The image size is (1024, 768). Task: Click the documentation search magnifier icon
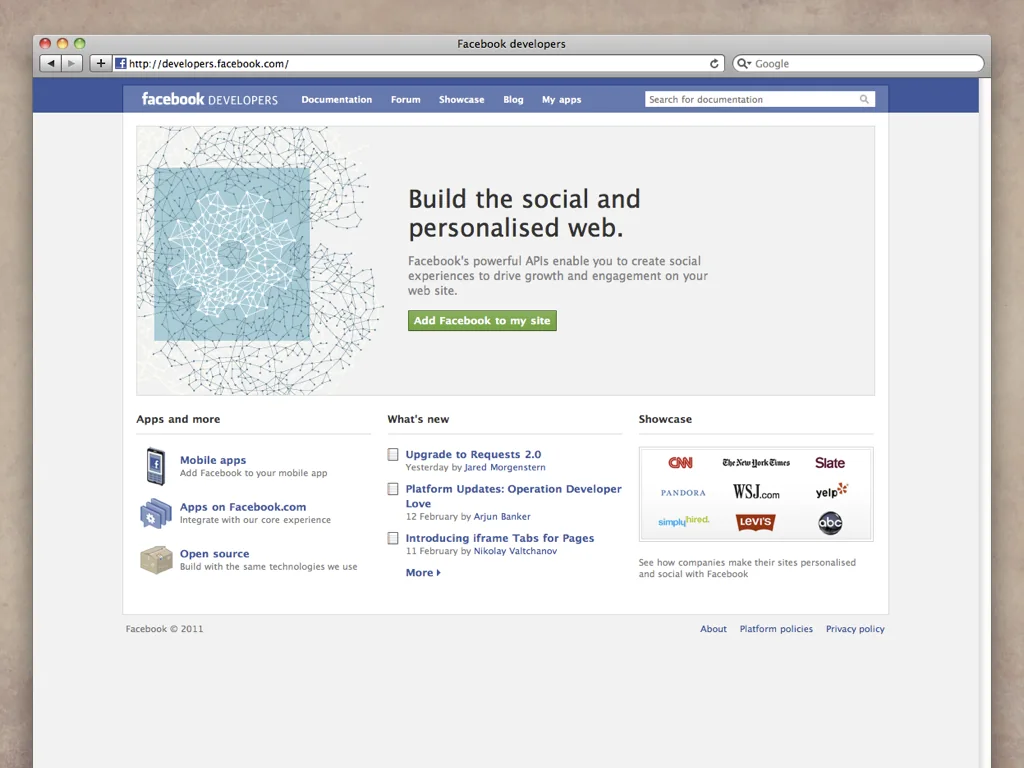click(864, 99)
